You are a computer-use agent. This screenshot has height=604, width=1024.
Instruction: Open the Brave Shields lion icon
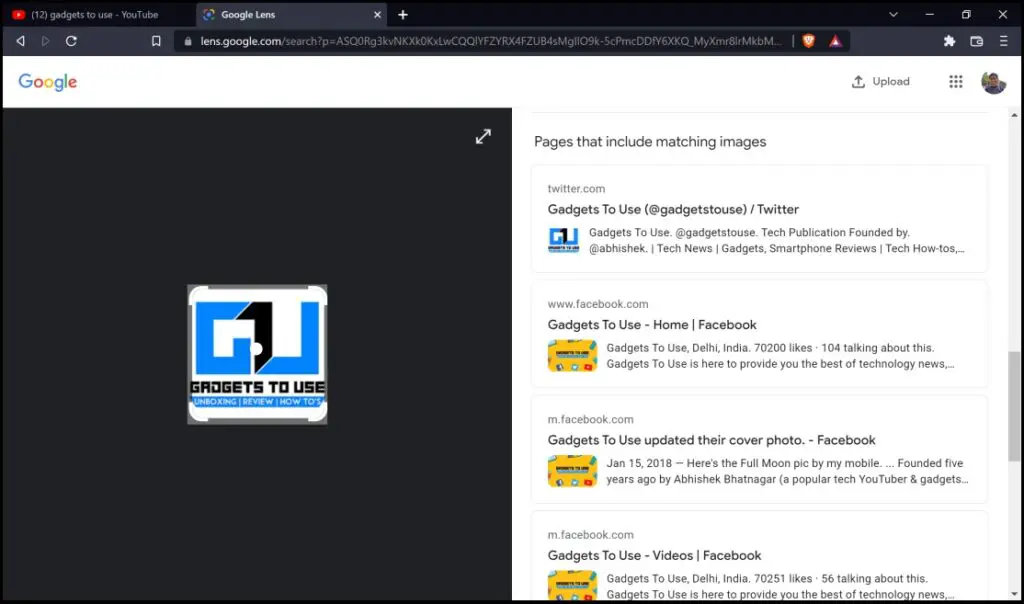pos(808,41)
